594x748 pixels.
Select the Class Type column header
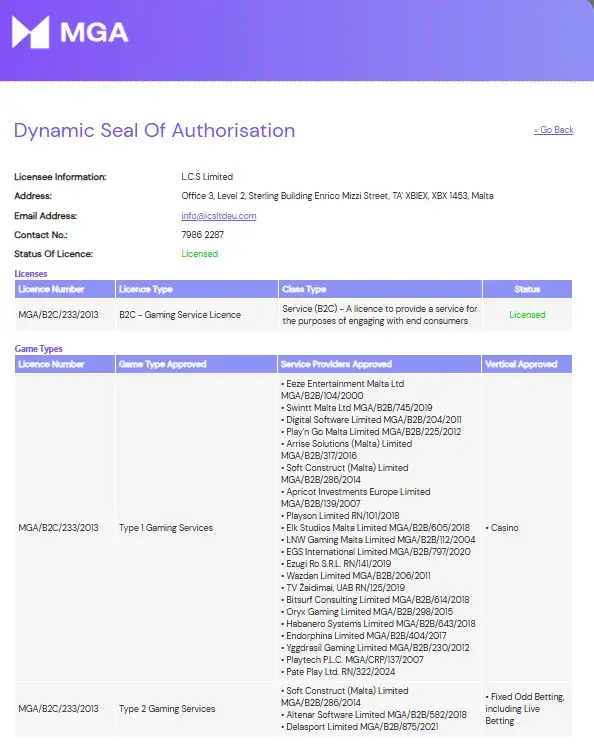(x=304, y=289)
